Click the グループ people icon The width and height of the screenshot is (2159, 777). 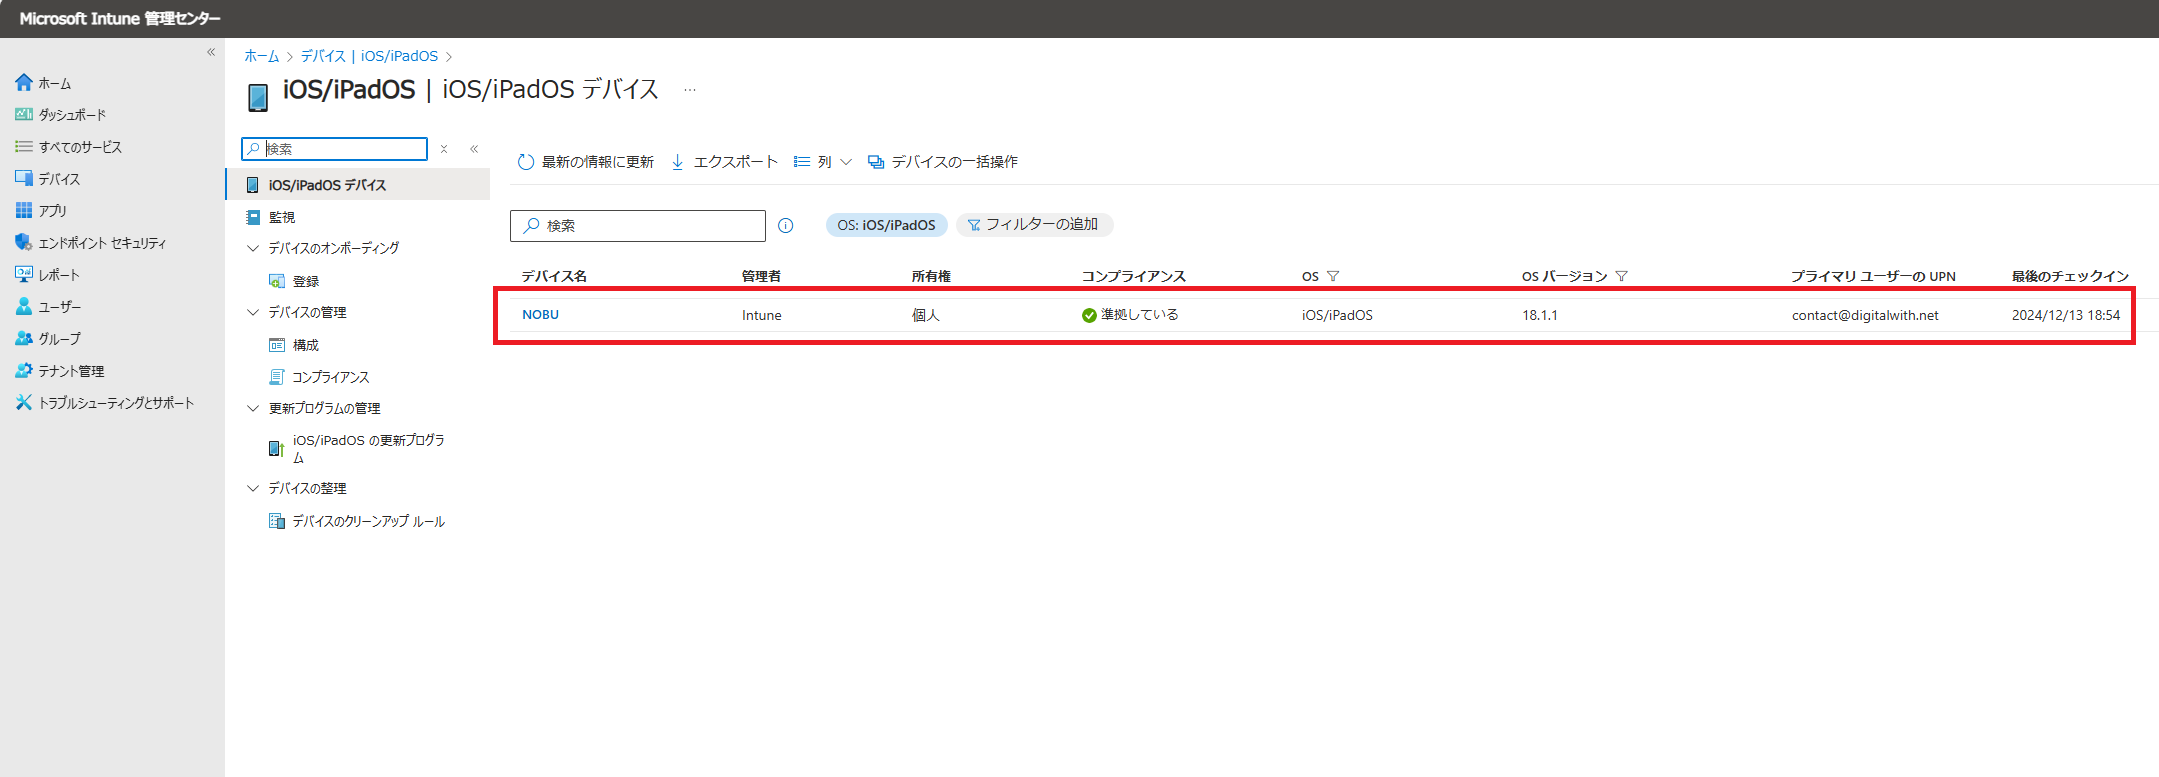click(24, 338)
